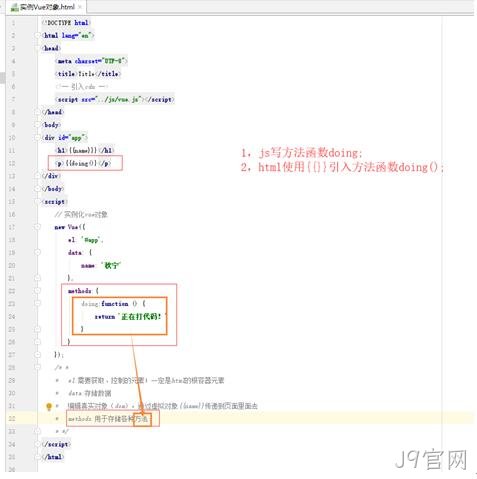
Task: Toggle fold marker at closing /script line
Action: (x=37, y=444)
